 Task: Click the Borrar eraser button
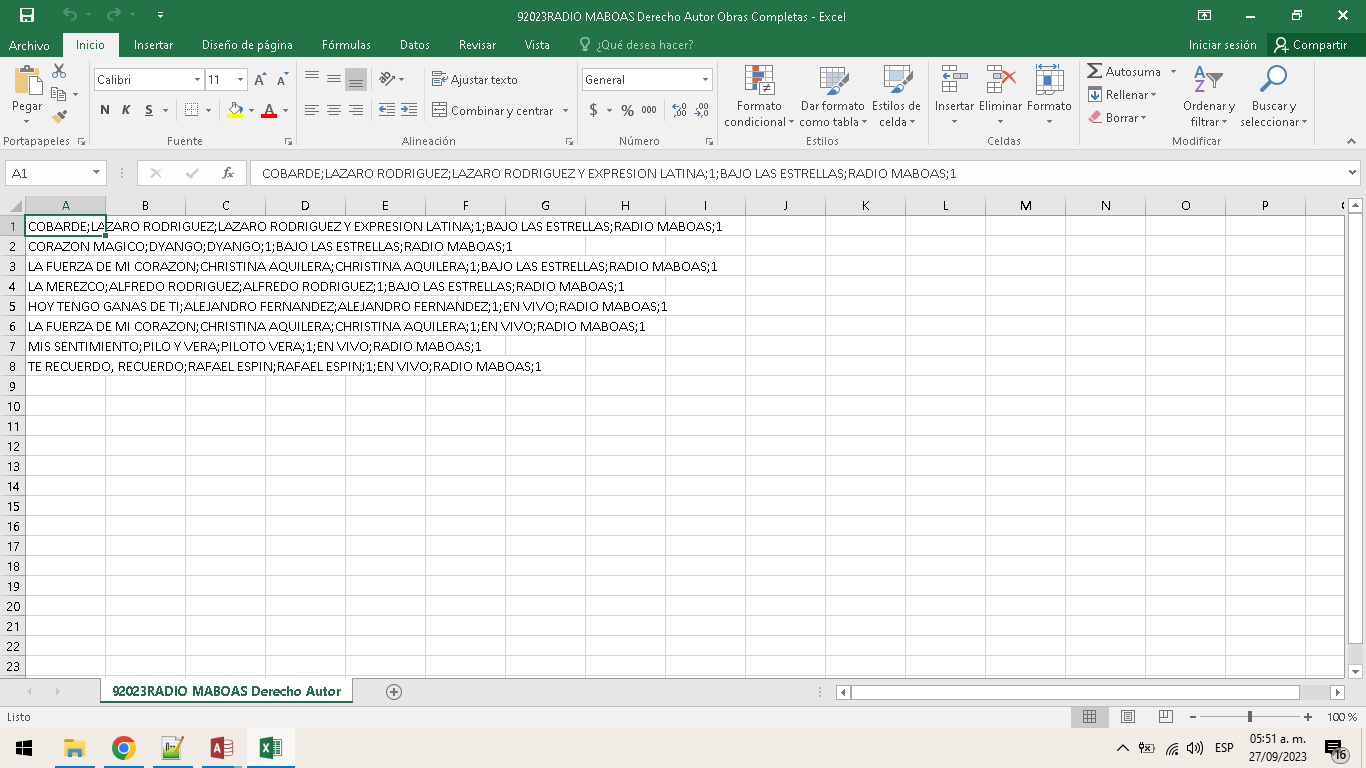tap(1117, 118)
